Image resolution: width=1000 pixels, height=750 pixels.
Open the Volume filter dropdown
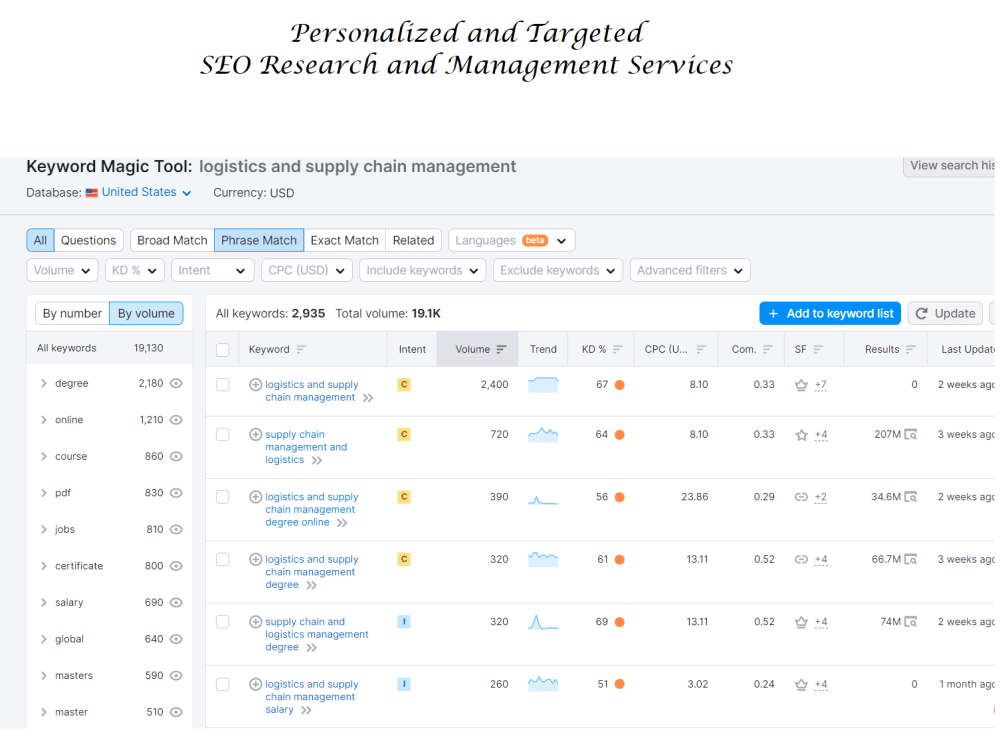pyautogui.click(x=62, y=270)
